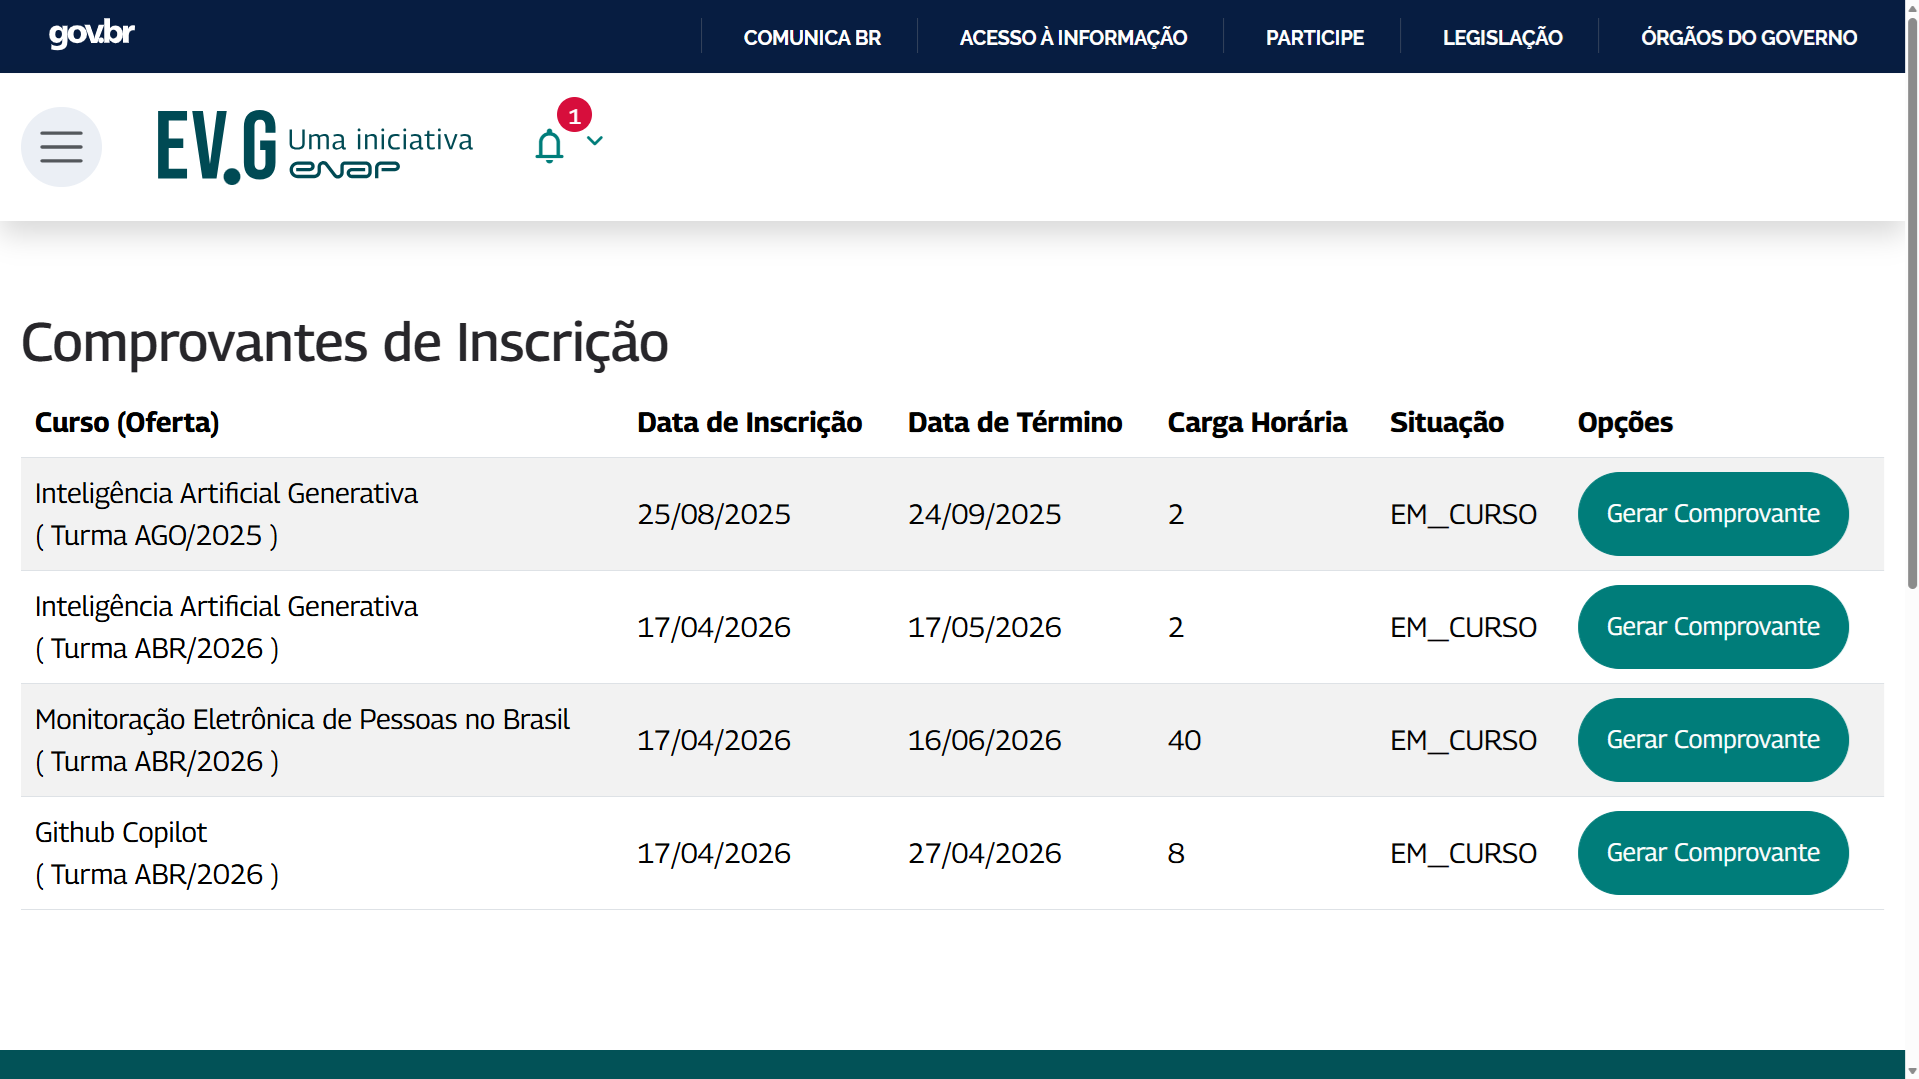Select the PARTICIPE menu item
The width and height of the screenshot is (1919, 1079).
1314,38
